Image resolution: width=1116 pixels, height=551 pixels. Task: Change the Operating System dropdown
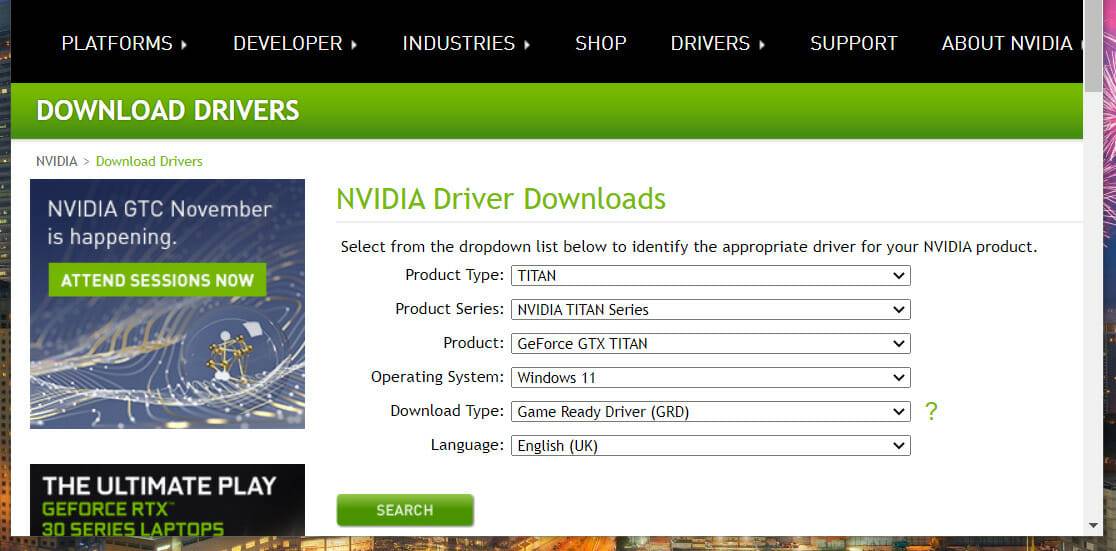(710, 378)
